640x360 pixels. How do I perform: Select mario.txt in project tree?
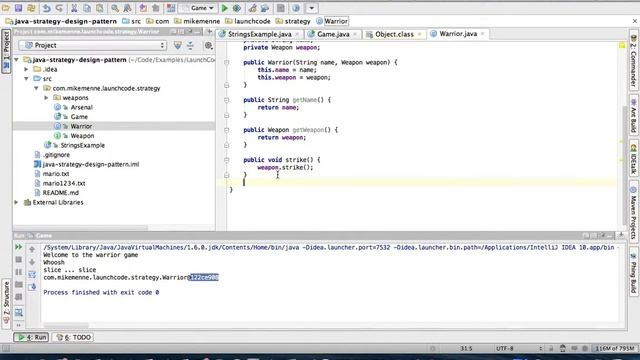[x=56, y=174]
